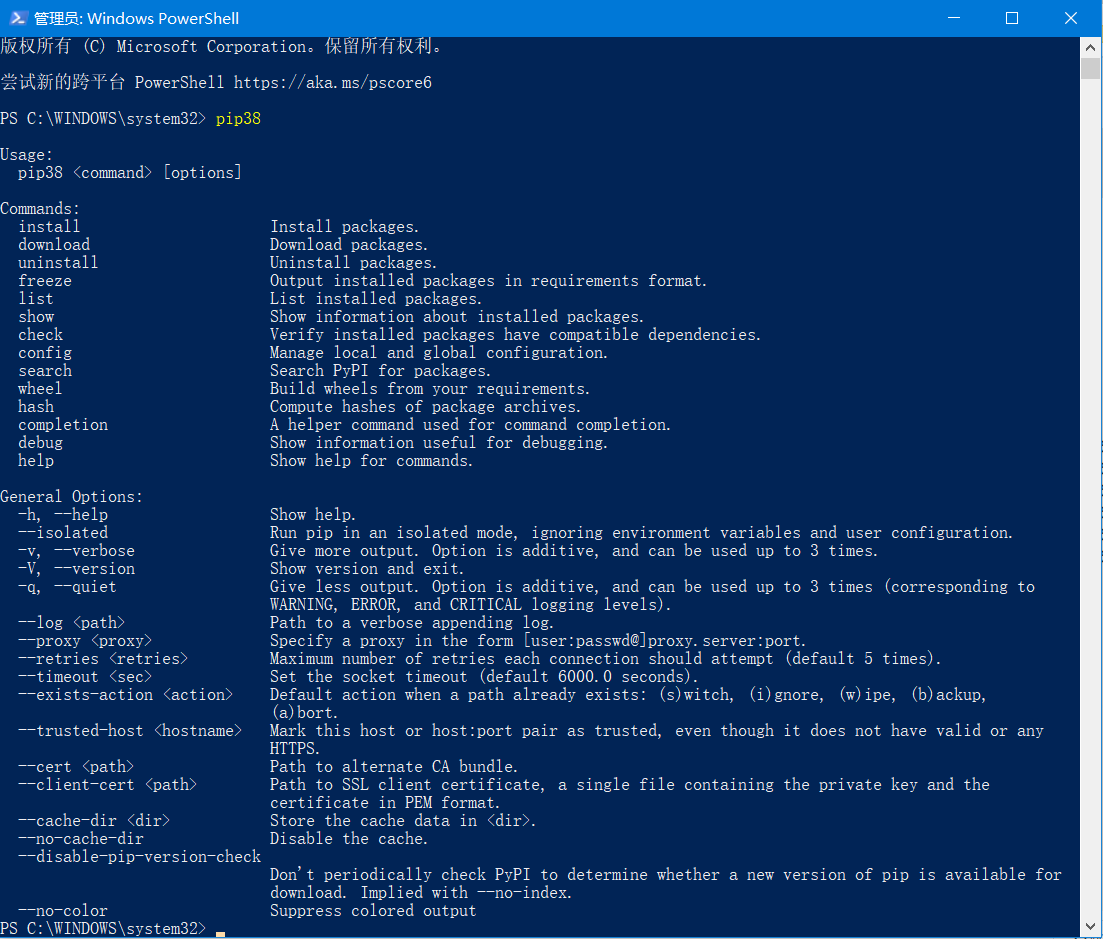Click the 'check' command name

41,335
